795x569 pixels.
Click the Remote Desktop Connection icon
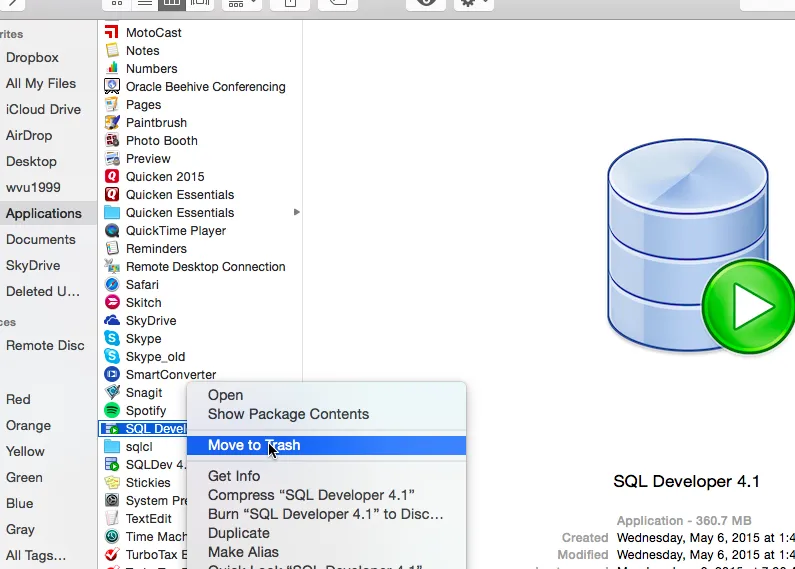[x=112, y=266]
